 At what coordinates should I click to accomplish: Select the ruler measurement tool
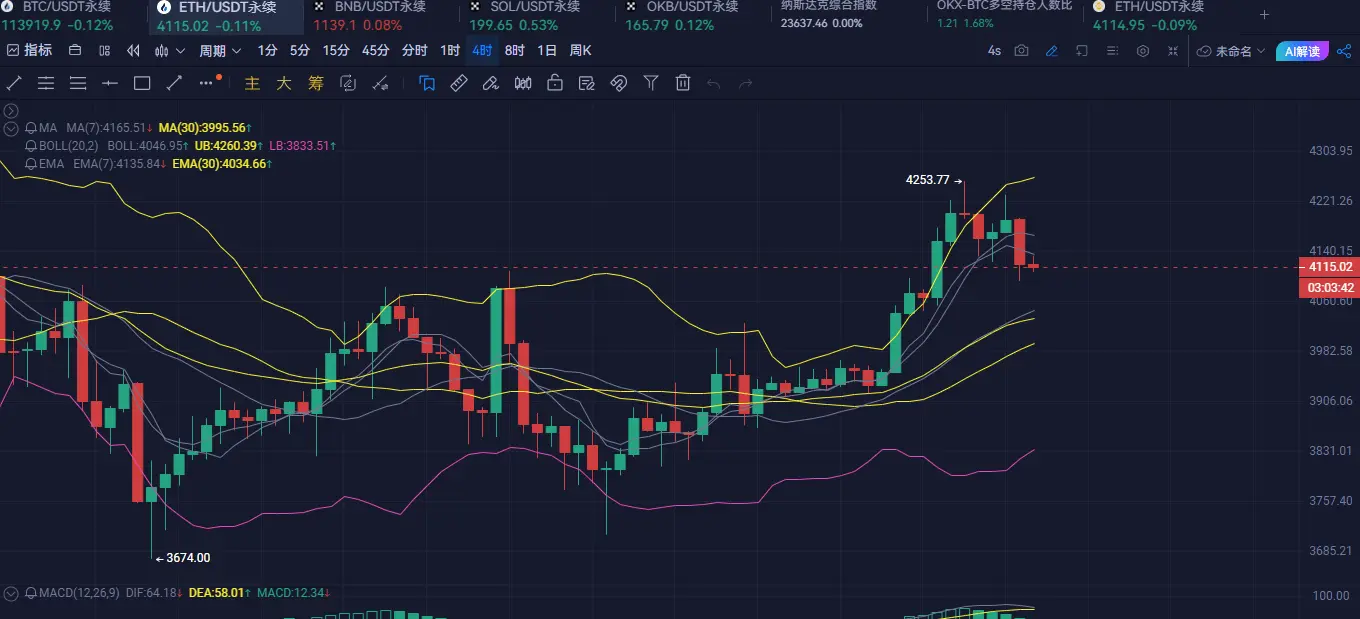[459, 83]
